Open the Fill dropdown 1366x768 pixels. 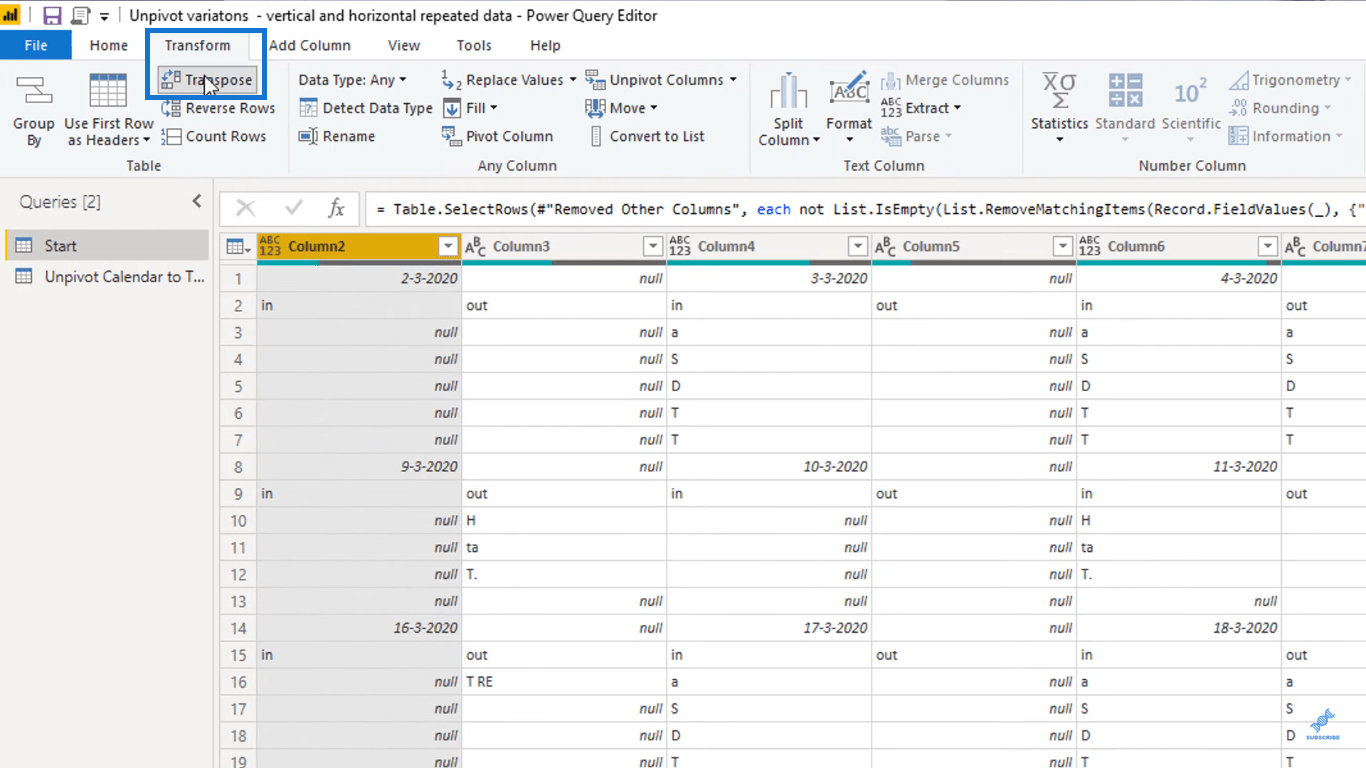[469, 108]
